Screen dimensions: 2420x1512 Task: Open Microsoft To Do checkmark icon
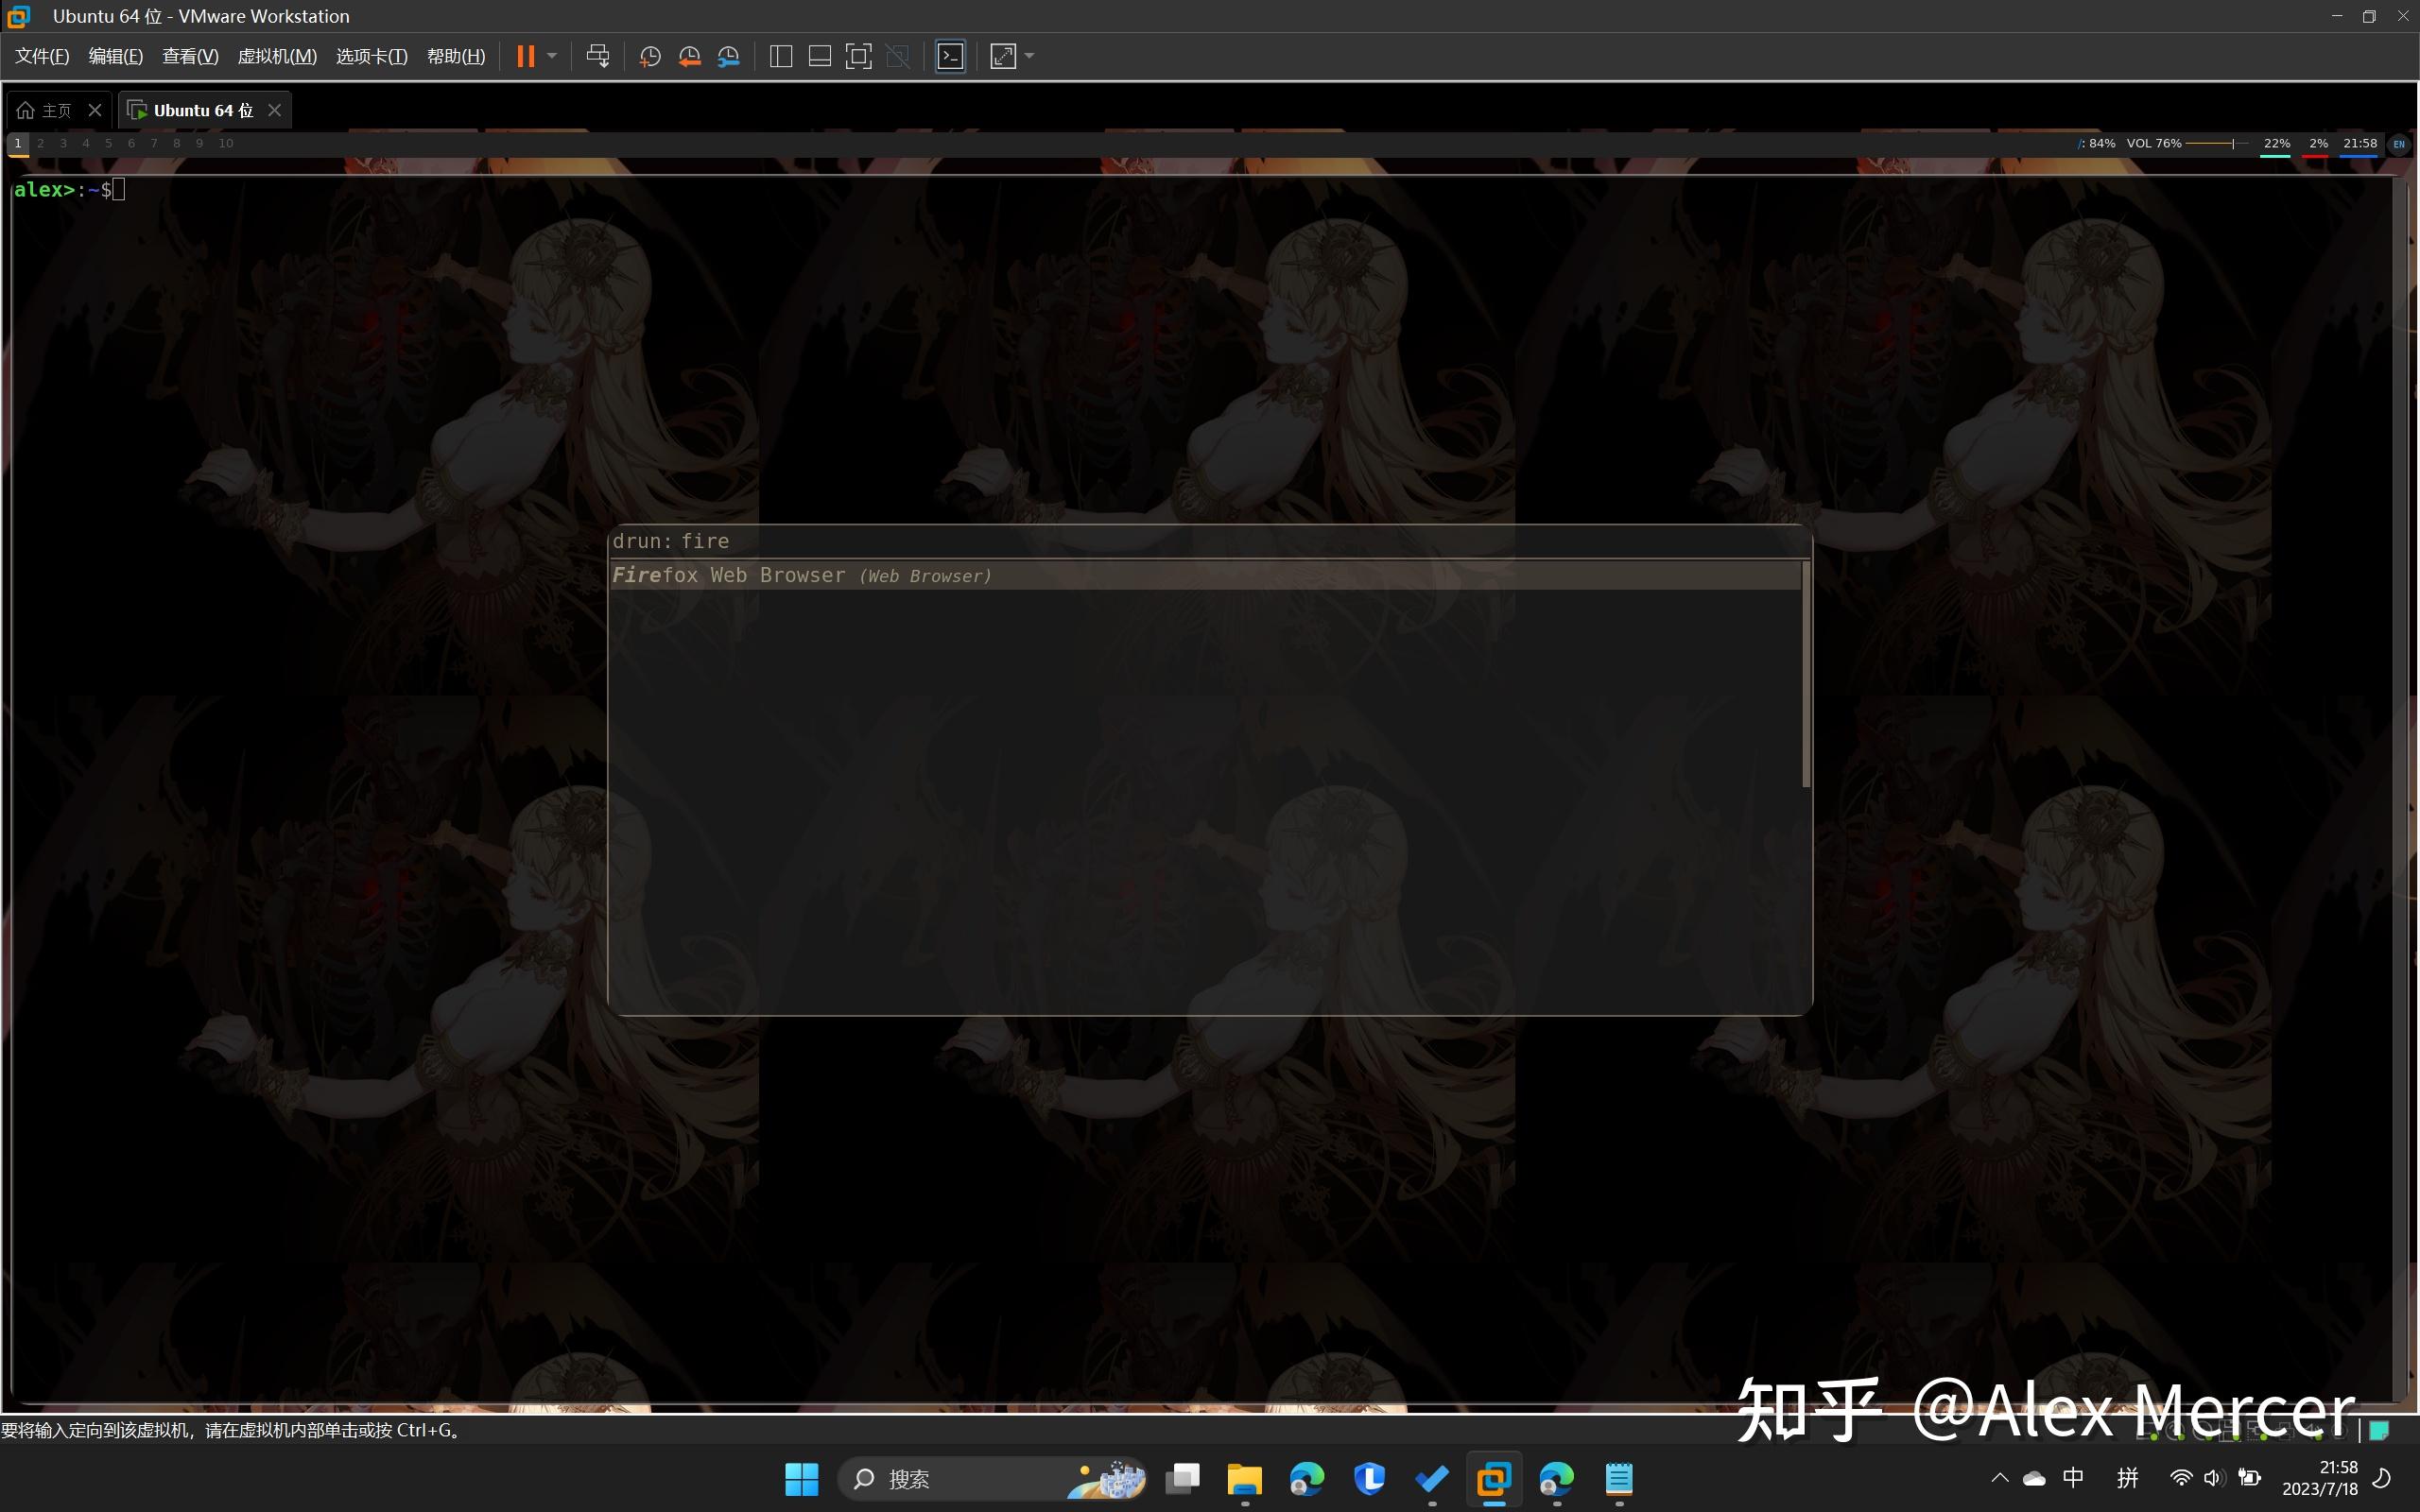click(1432, 1479)
